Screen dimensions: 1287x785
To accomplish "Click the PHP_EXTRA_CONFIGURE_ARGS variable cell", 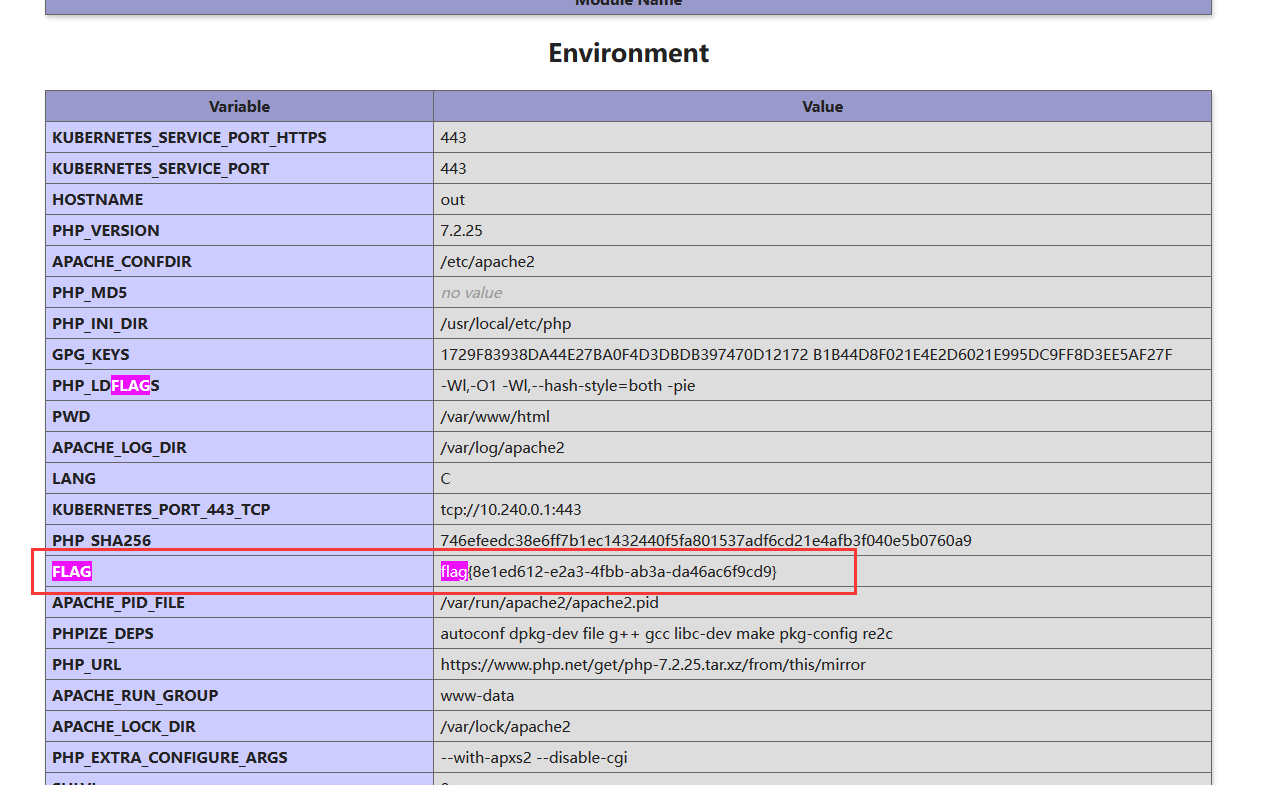I will pyautogui.click(x=239, y=757).
